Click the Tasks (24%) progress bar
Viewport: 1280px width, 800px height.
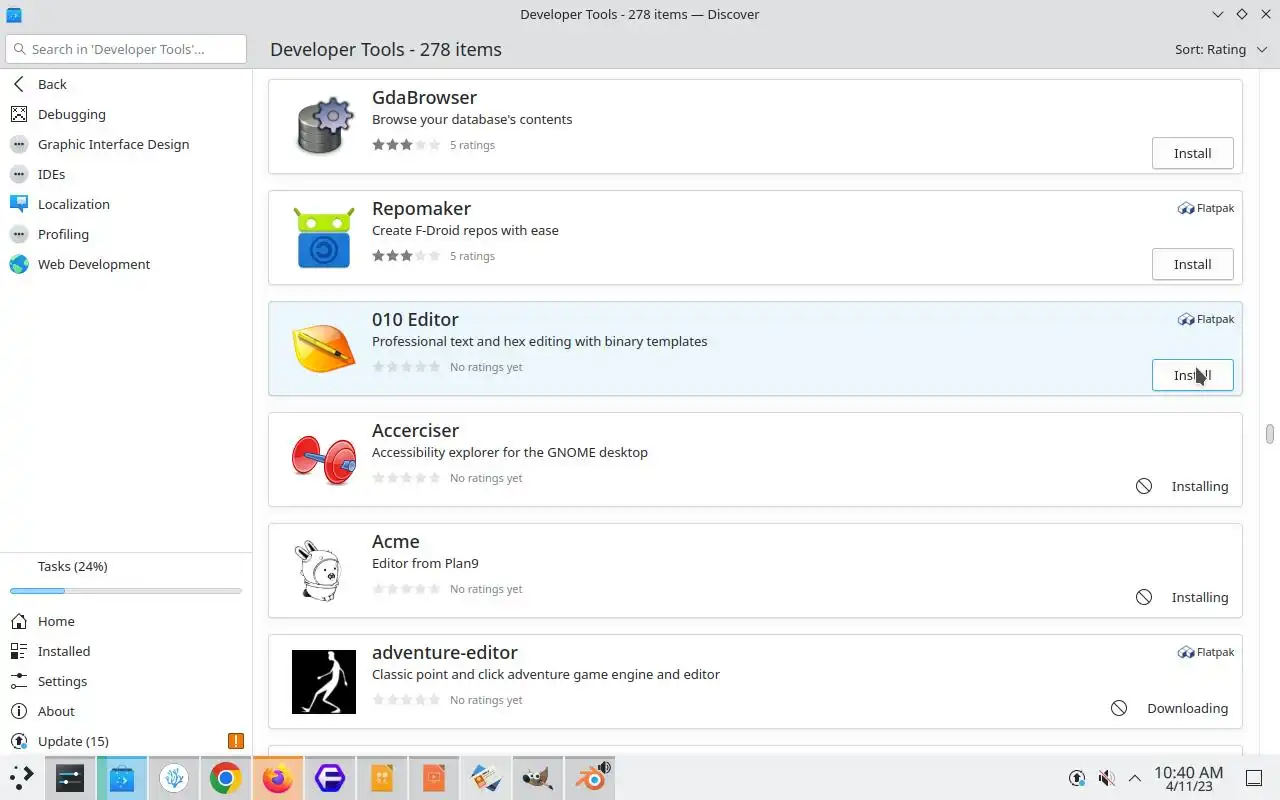pos(126,591)
